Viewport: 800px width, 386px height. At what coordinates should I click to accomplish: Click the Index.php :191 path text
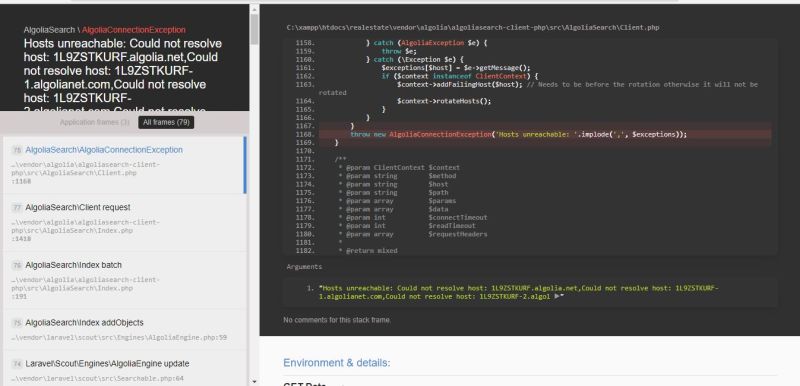[86, 288]
